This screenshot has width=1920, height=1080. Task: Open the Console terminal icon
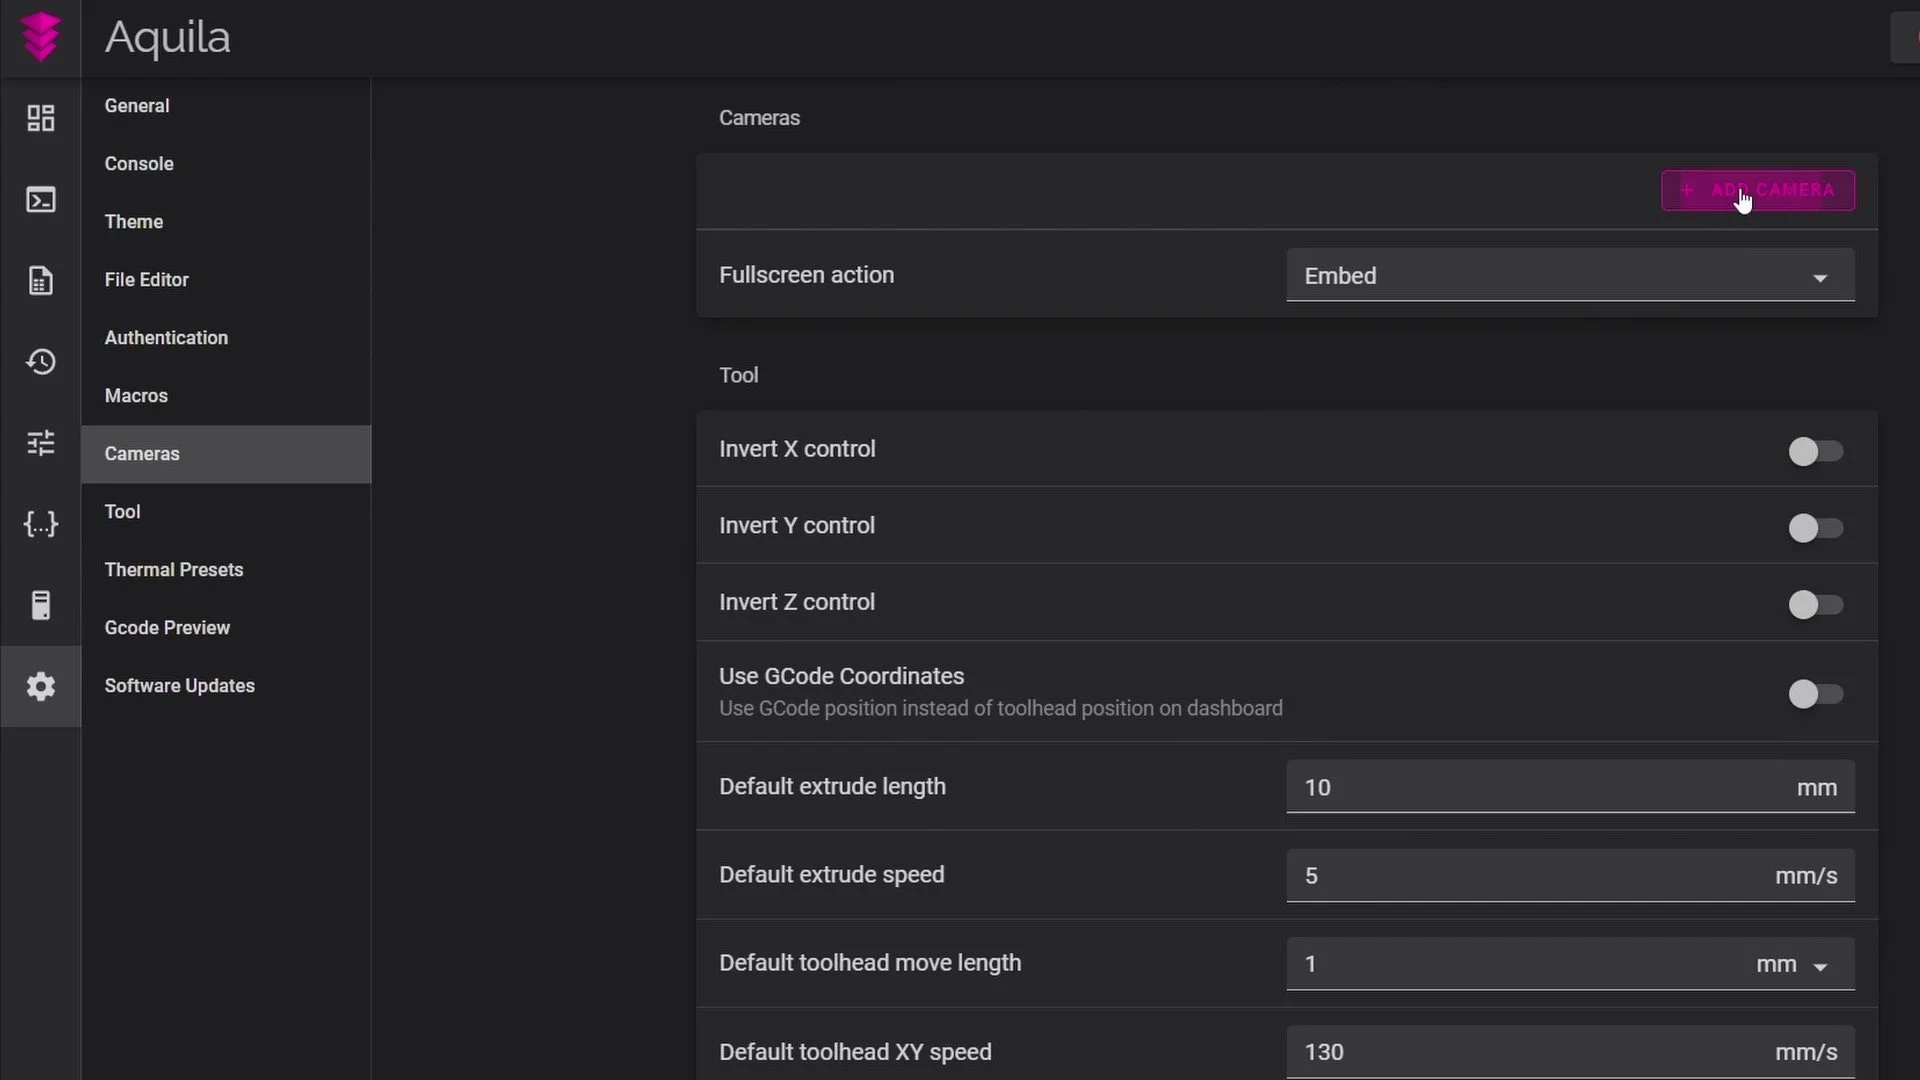click(x=40, y=200)
